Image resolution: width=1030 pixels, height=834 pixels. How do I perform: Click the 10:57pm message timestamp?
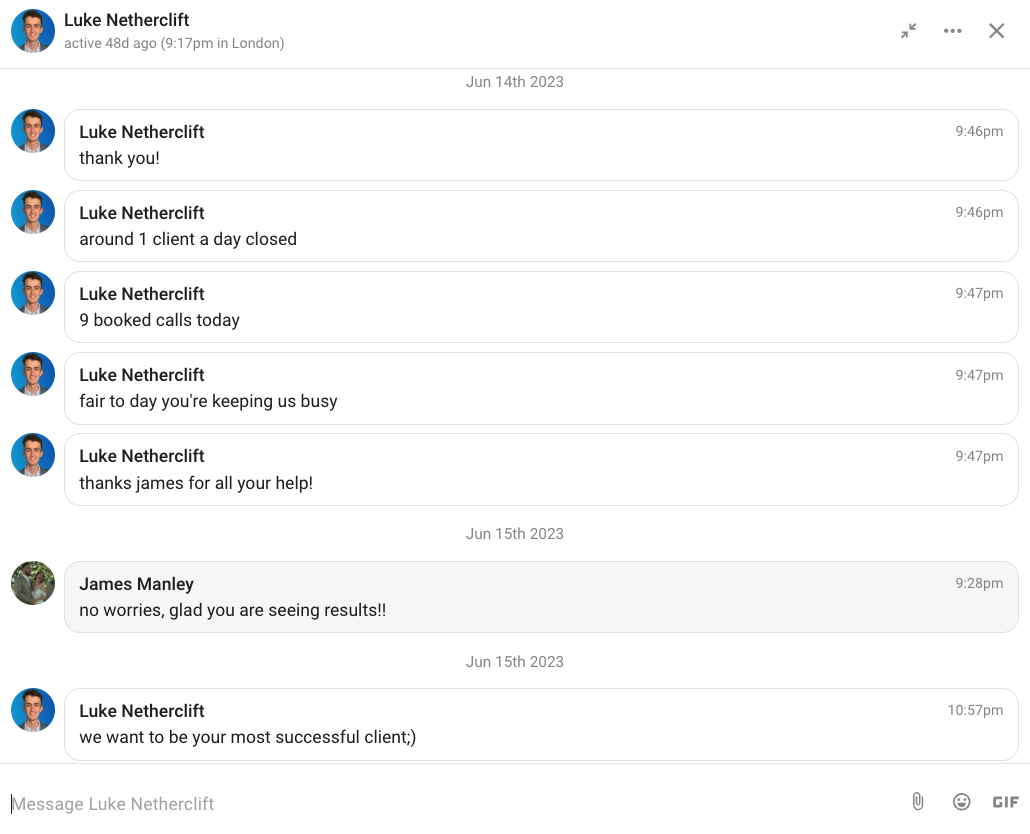[975, 710]
